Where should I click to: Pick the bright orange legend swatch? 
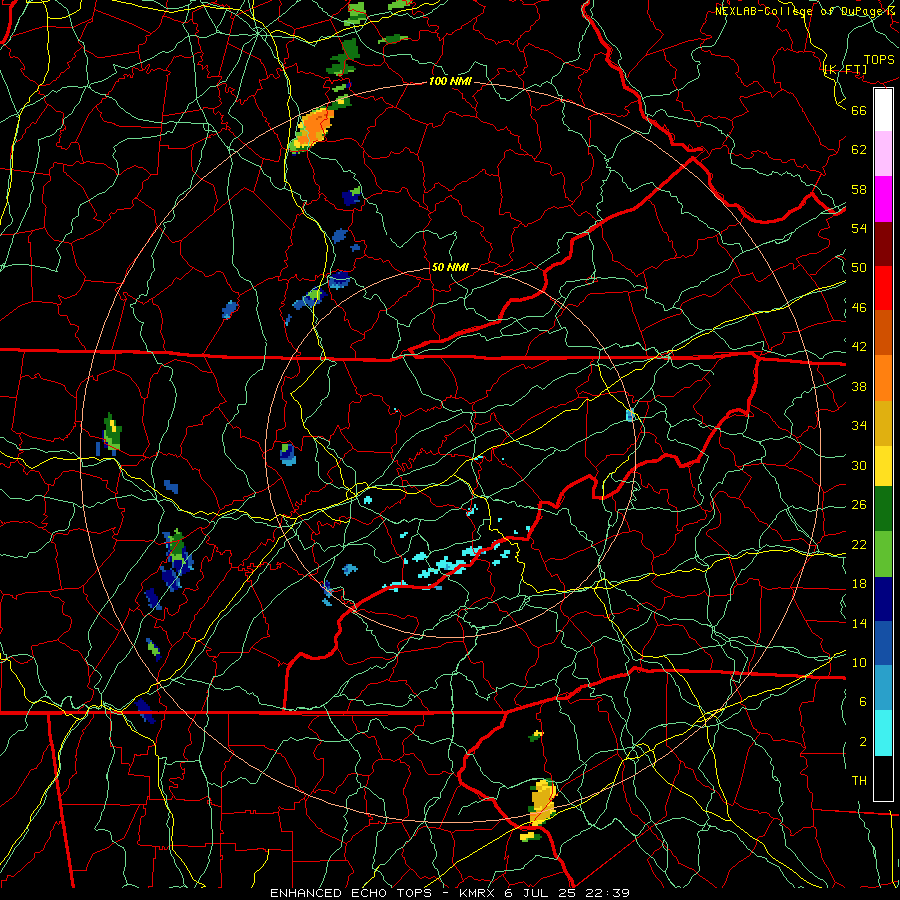tap(883, 378)
